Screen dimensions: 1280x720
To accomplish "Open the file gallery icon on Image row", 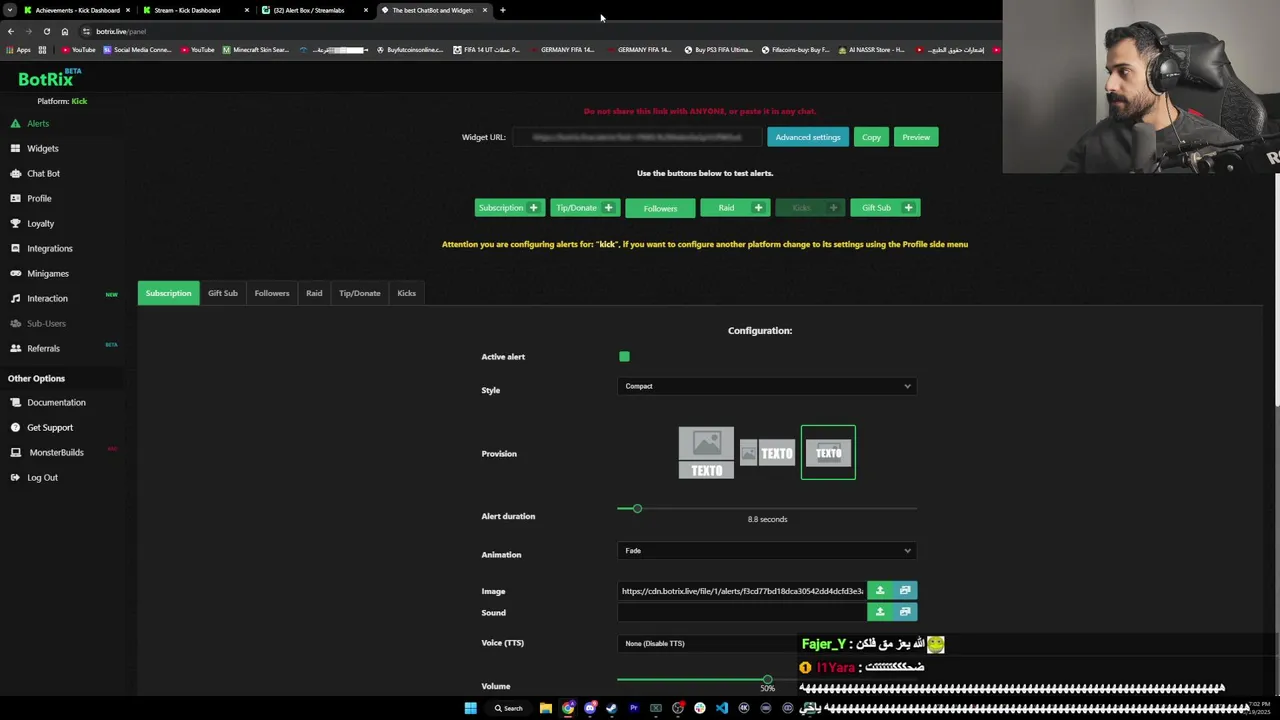I will [905, 590].
